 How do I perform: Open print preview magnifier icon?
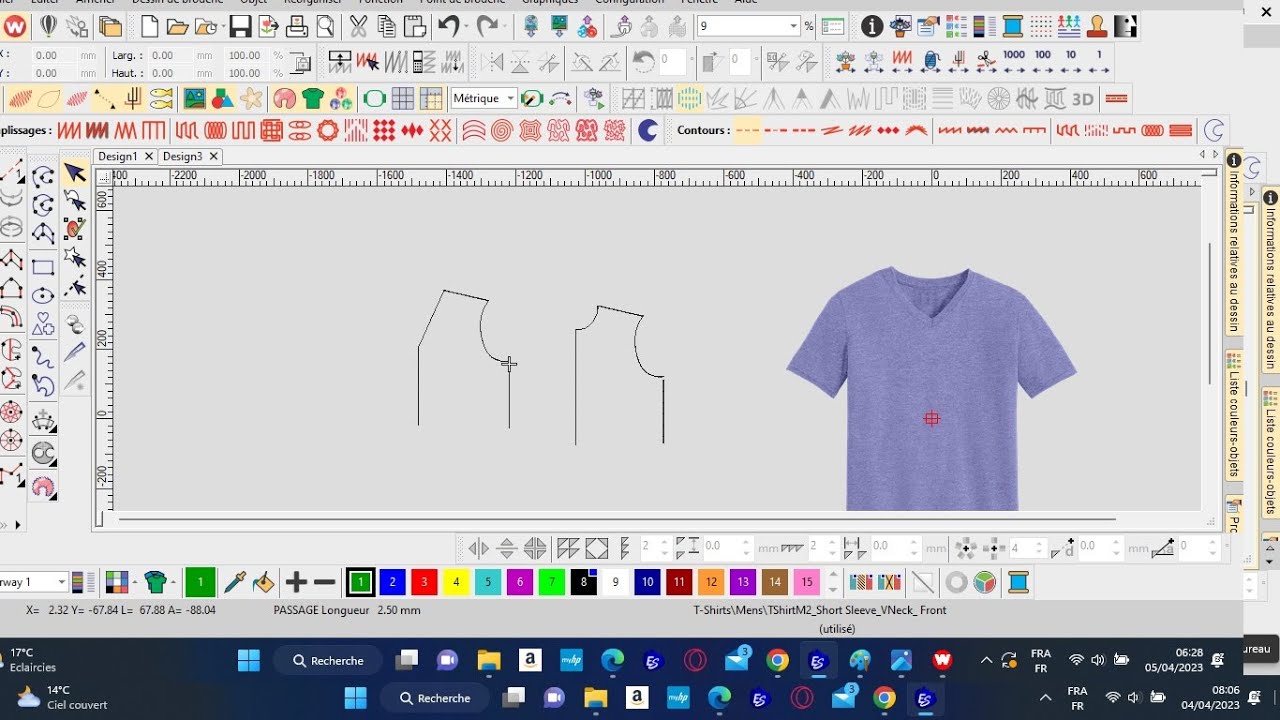coord(325,26)
